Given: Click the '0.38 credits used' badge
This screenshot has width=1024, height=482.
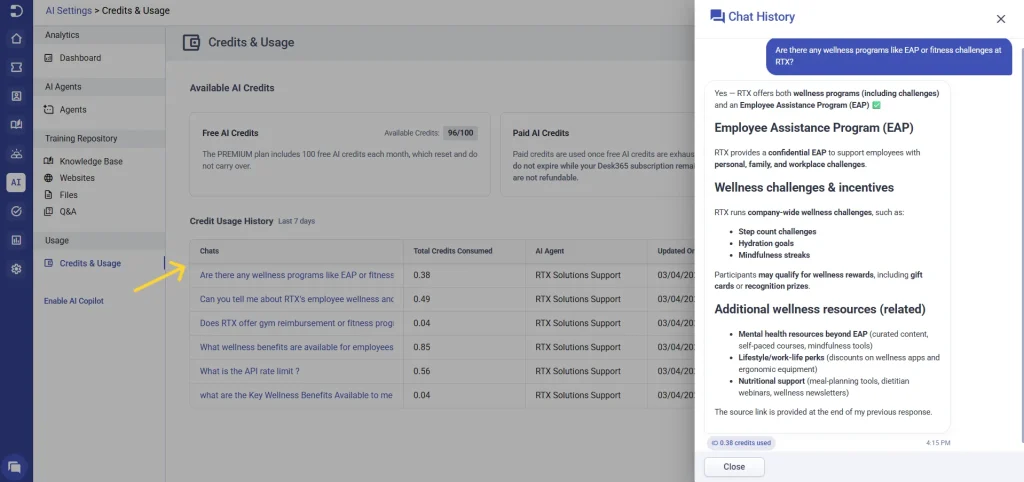Looking at the screenshot, I should (x=741, y=443).
